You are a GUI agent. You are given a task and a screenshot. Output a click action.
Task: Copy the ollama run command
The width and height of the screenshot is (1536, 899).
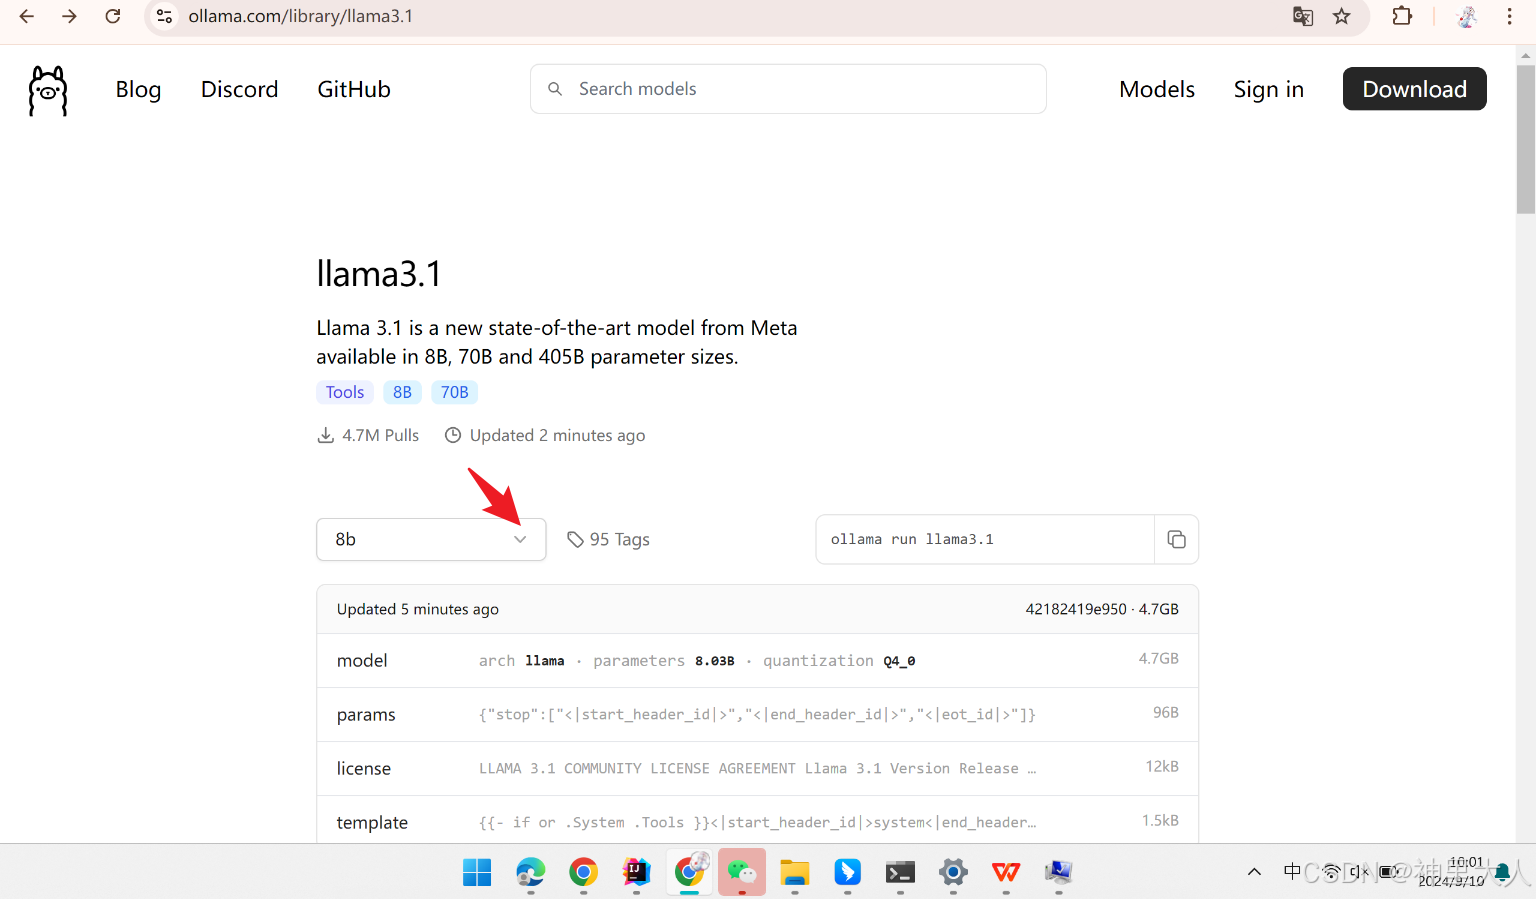pyautogui.click(x=1177, y=539)
